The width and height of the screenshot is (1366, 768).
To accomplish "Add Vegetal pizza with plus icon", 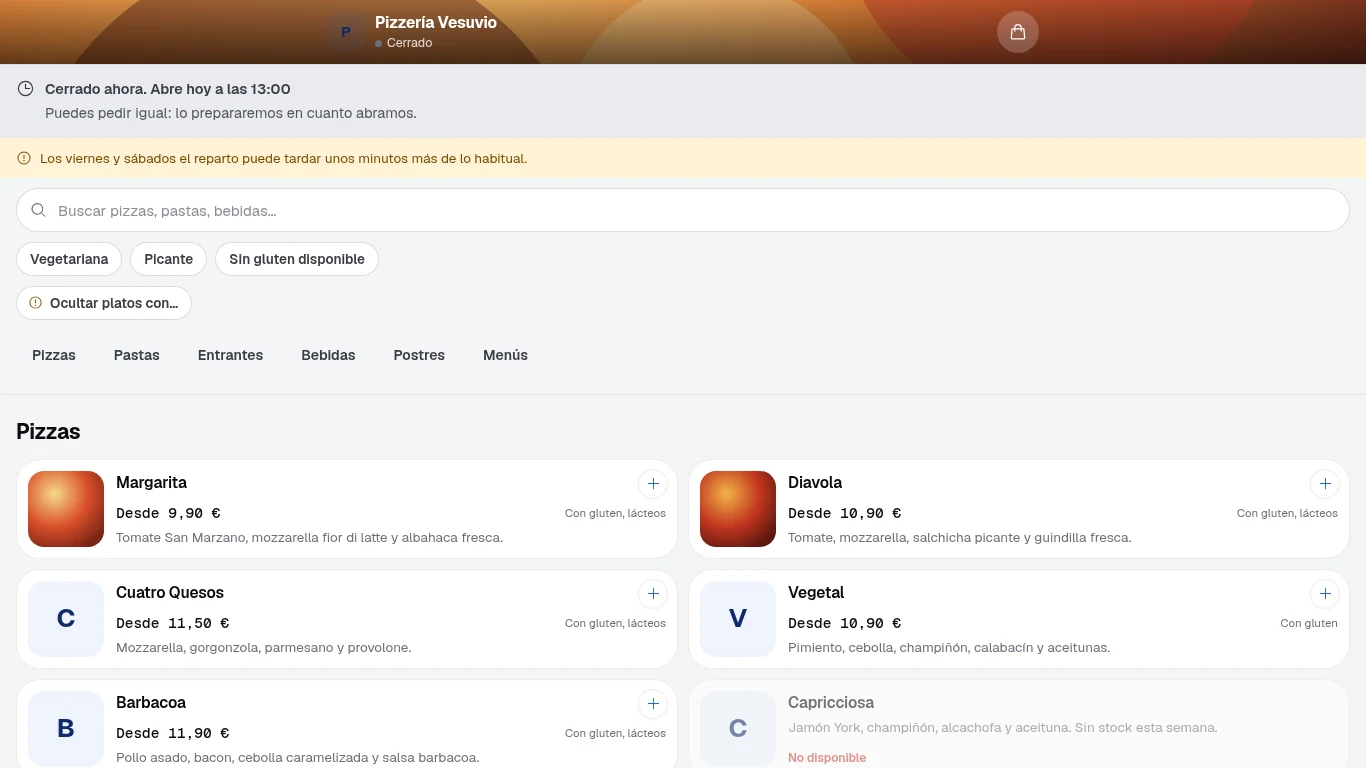I will (x=1325, y=594).
